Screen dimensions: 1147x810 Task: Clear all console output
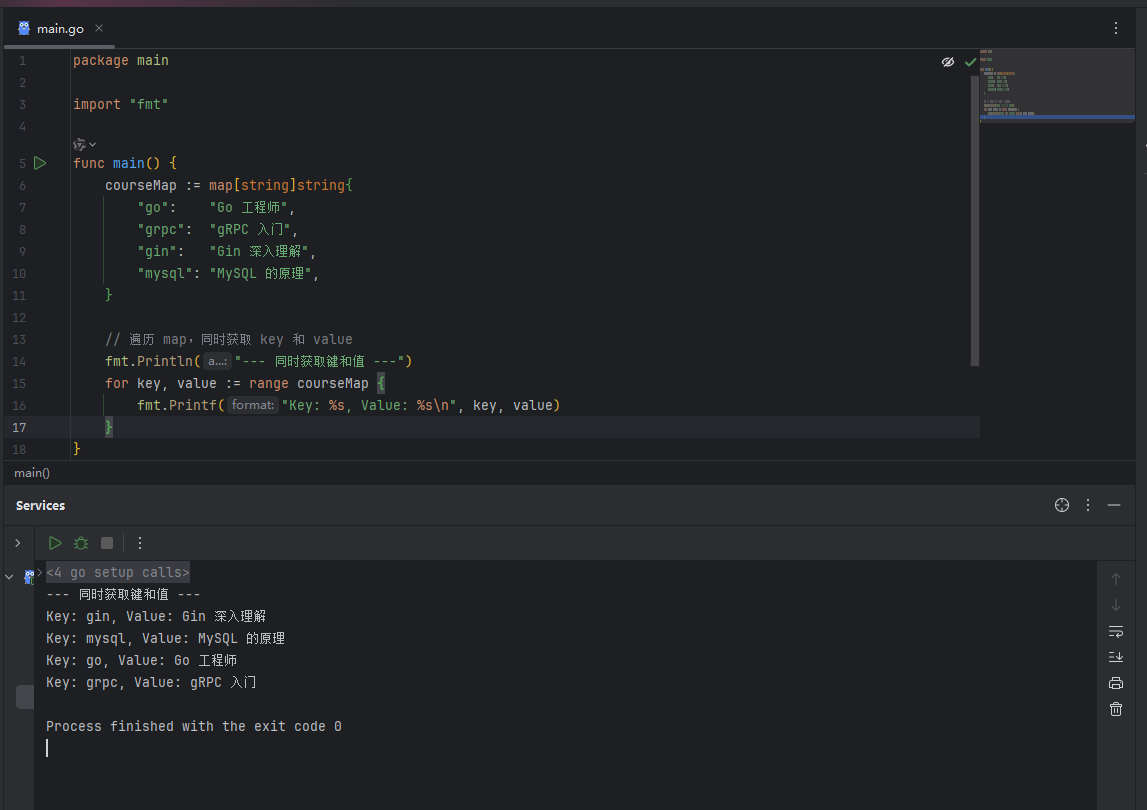pyautogui.click(x=1116, y=709)
